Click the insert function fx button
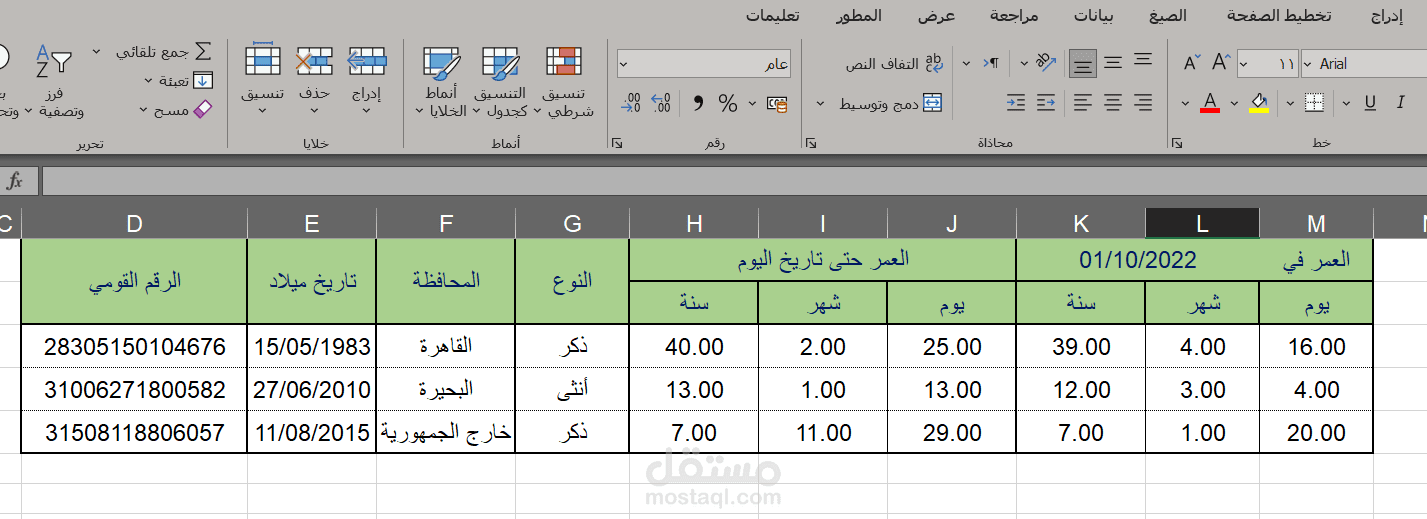 (15, 181)
